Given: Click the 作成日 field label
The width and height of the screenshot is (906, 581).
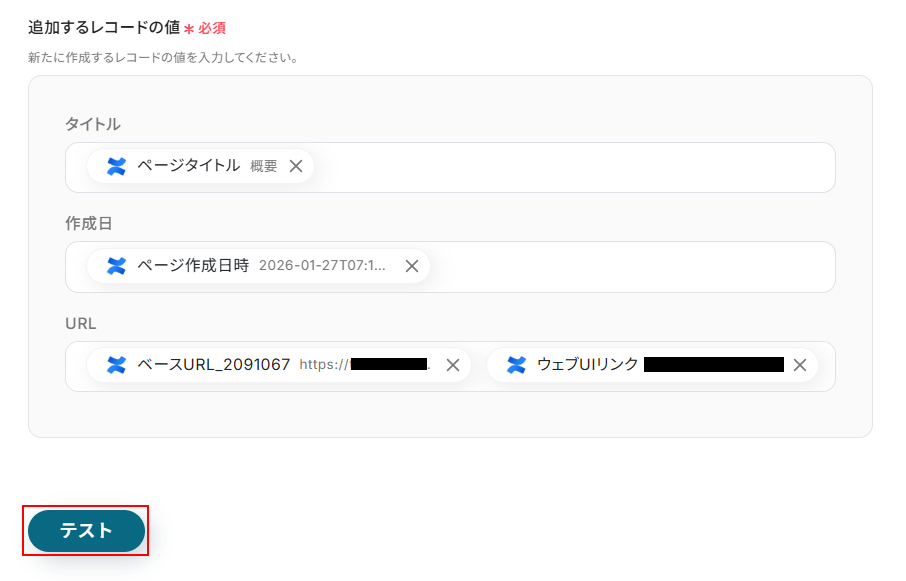Looking at the screenshot, I should point(89,223).
